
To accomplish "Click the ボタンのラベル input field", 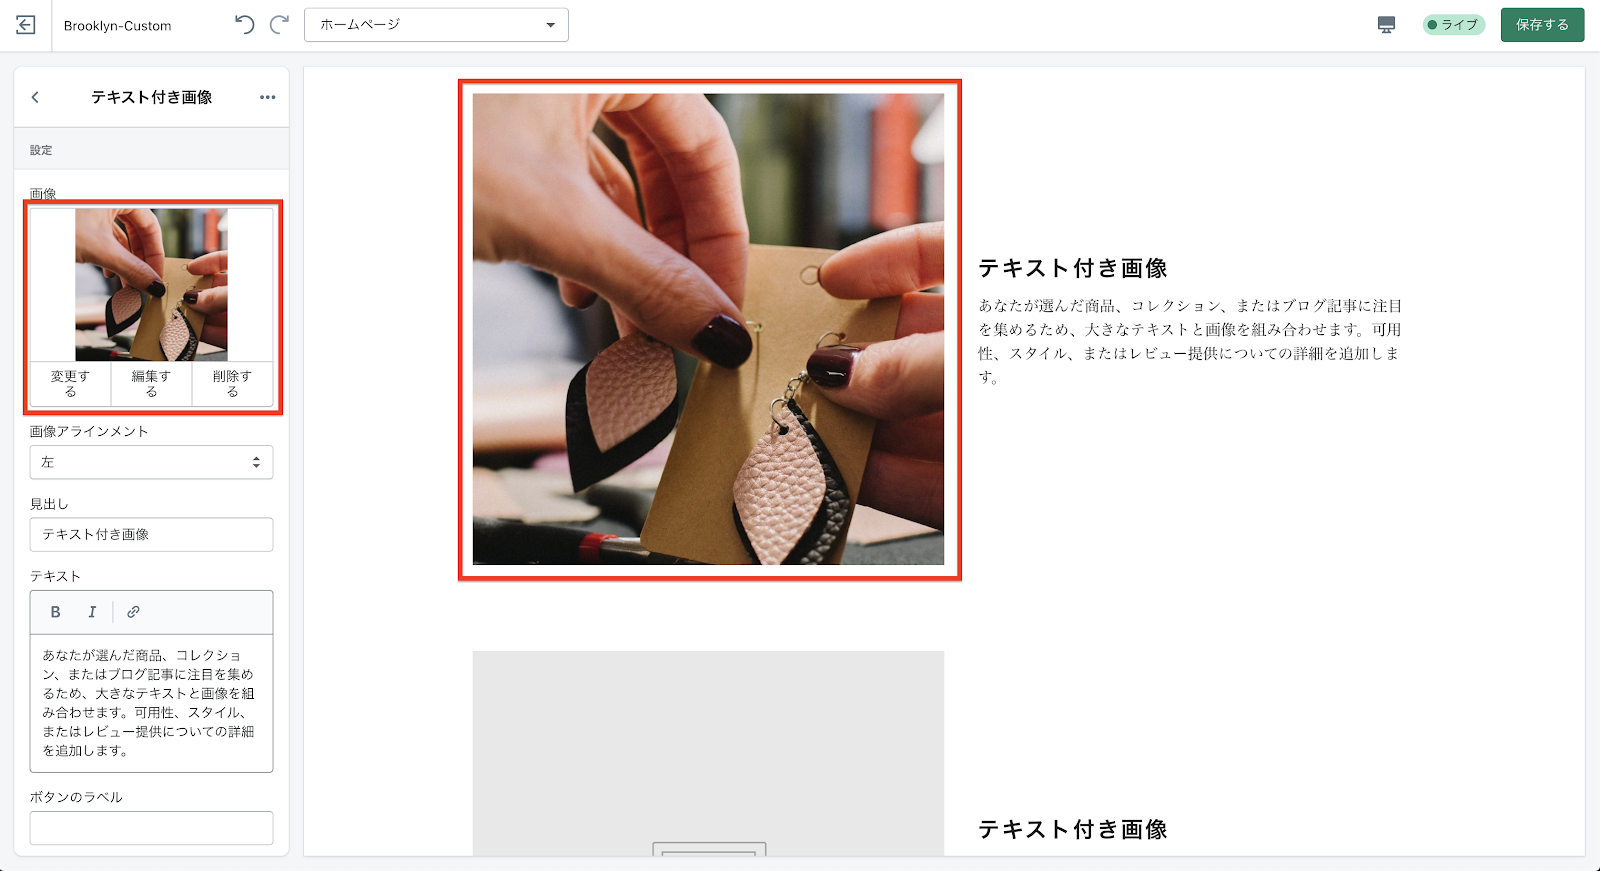I will pos(151,828).
